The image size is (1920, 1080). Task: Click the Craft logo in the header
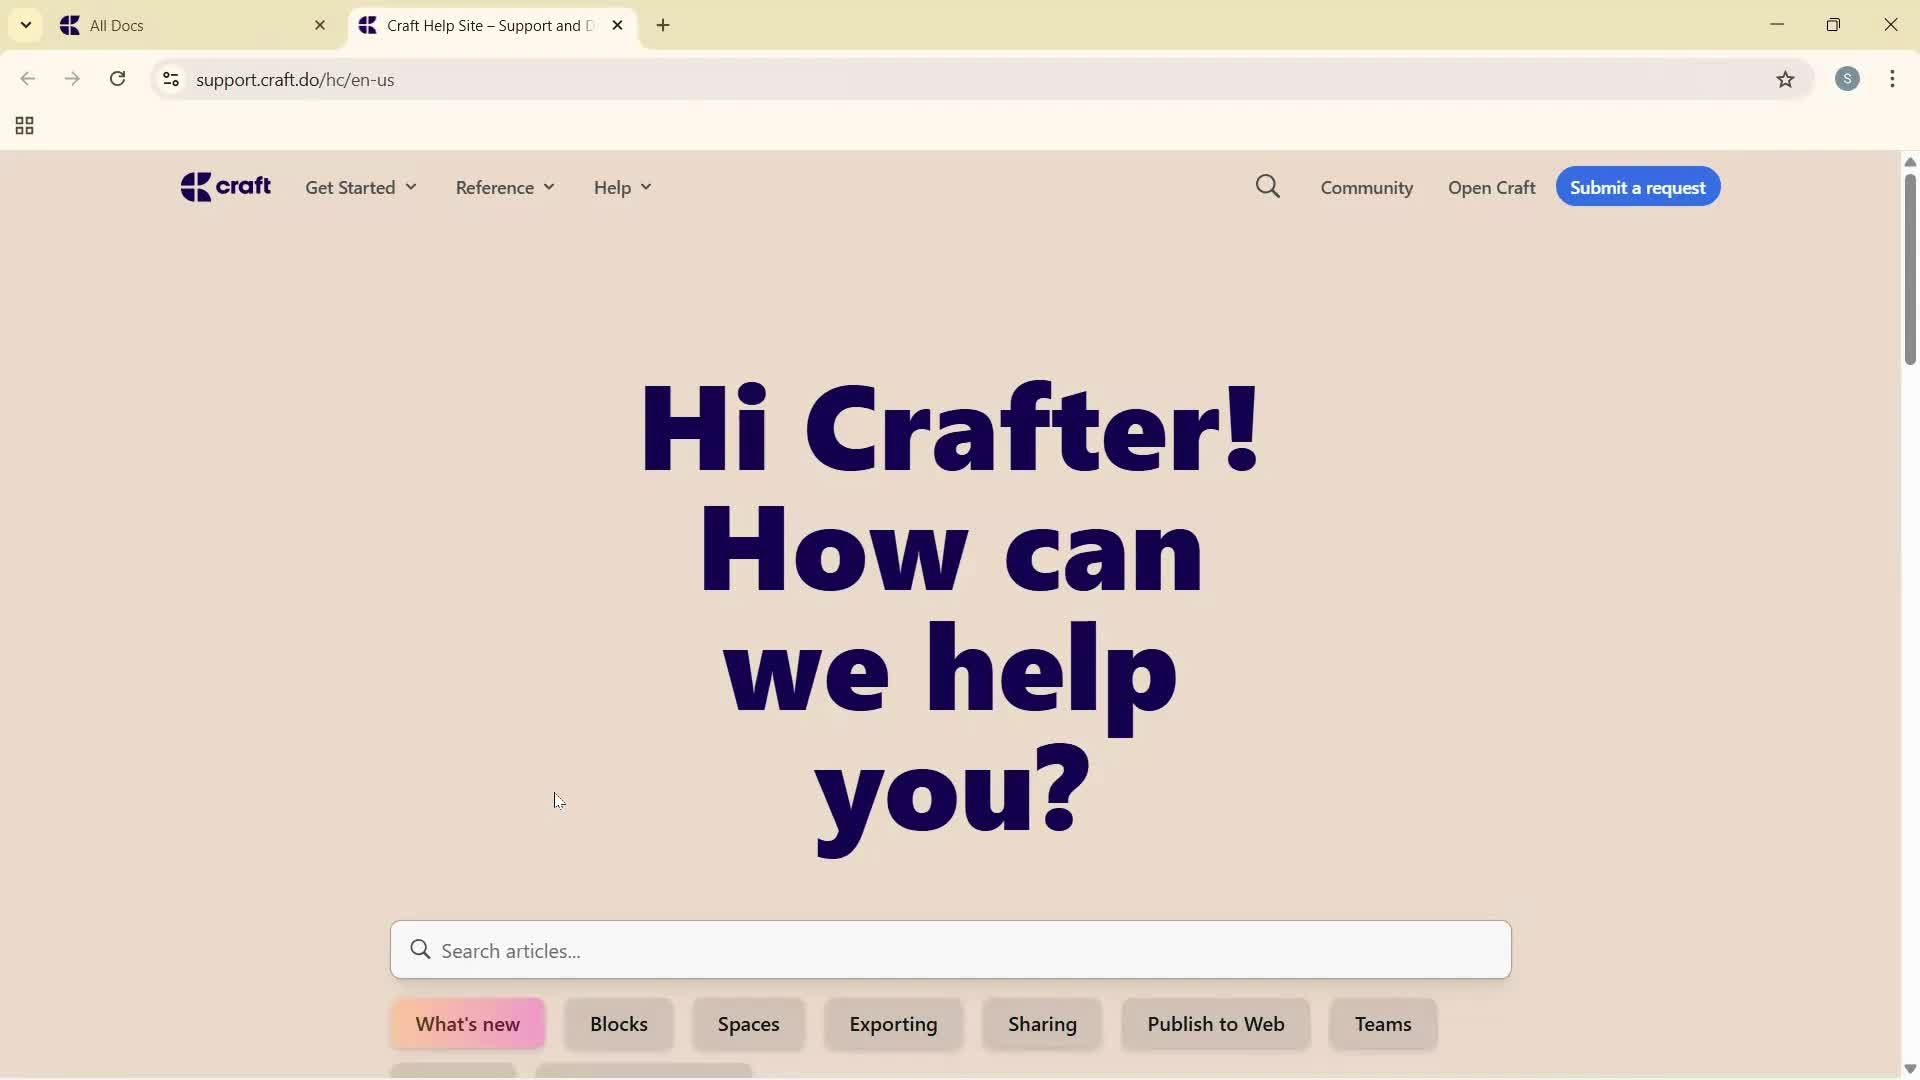[x=225, y=187]
